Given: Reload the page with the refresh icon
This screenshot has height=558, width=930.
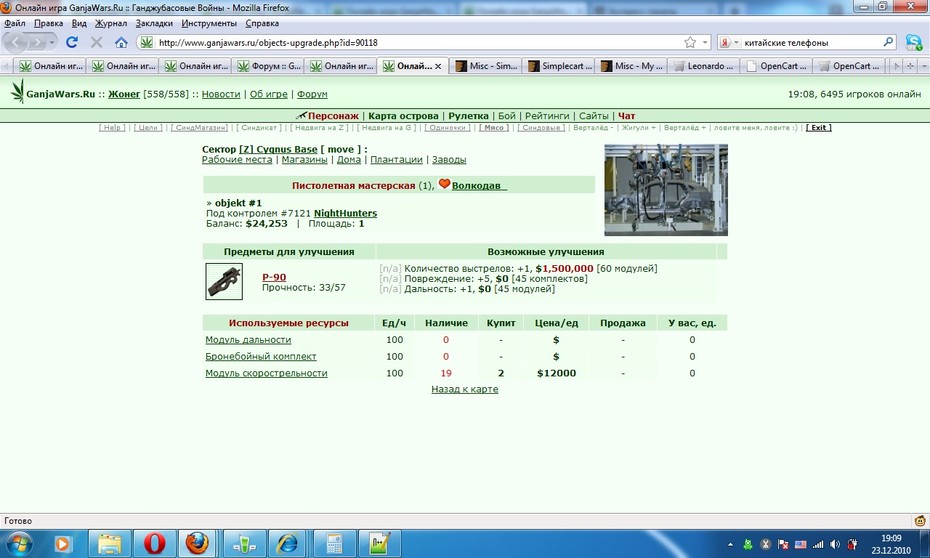Looking at the screenshot, I should pos(72,42).
